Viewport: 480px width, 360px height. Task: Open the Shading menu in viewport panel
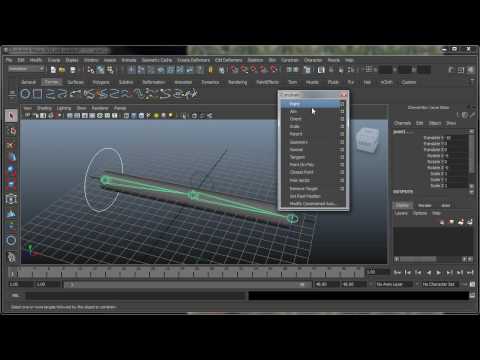click(44, 108)
